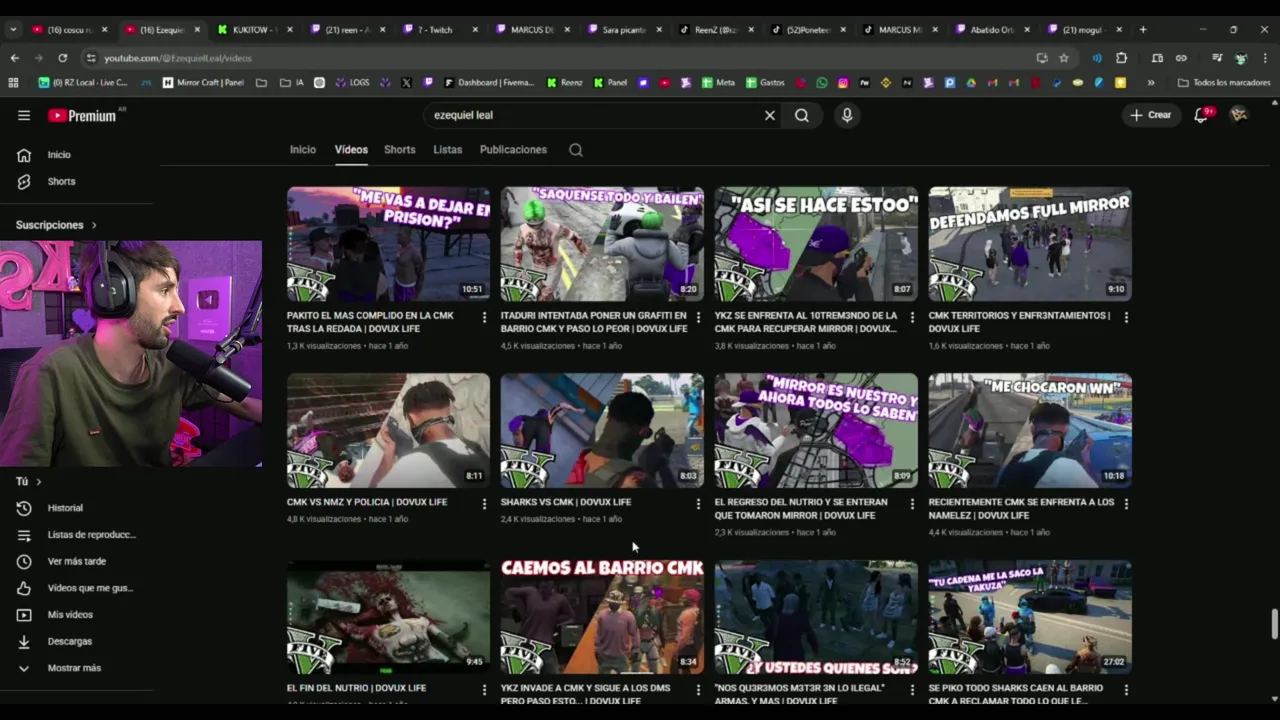Open TU CADENA ME LA SACO thumbnail
Viewport: 1280px width, 720px height.
point(1030,617)
